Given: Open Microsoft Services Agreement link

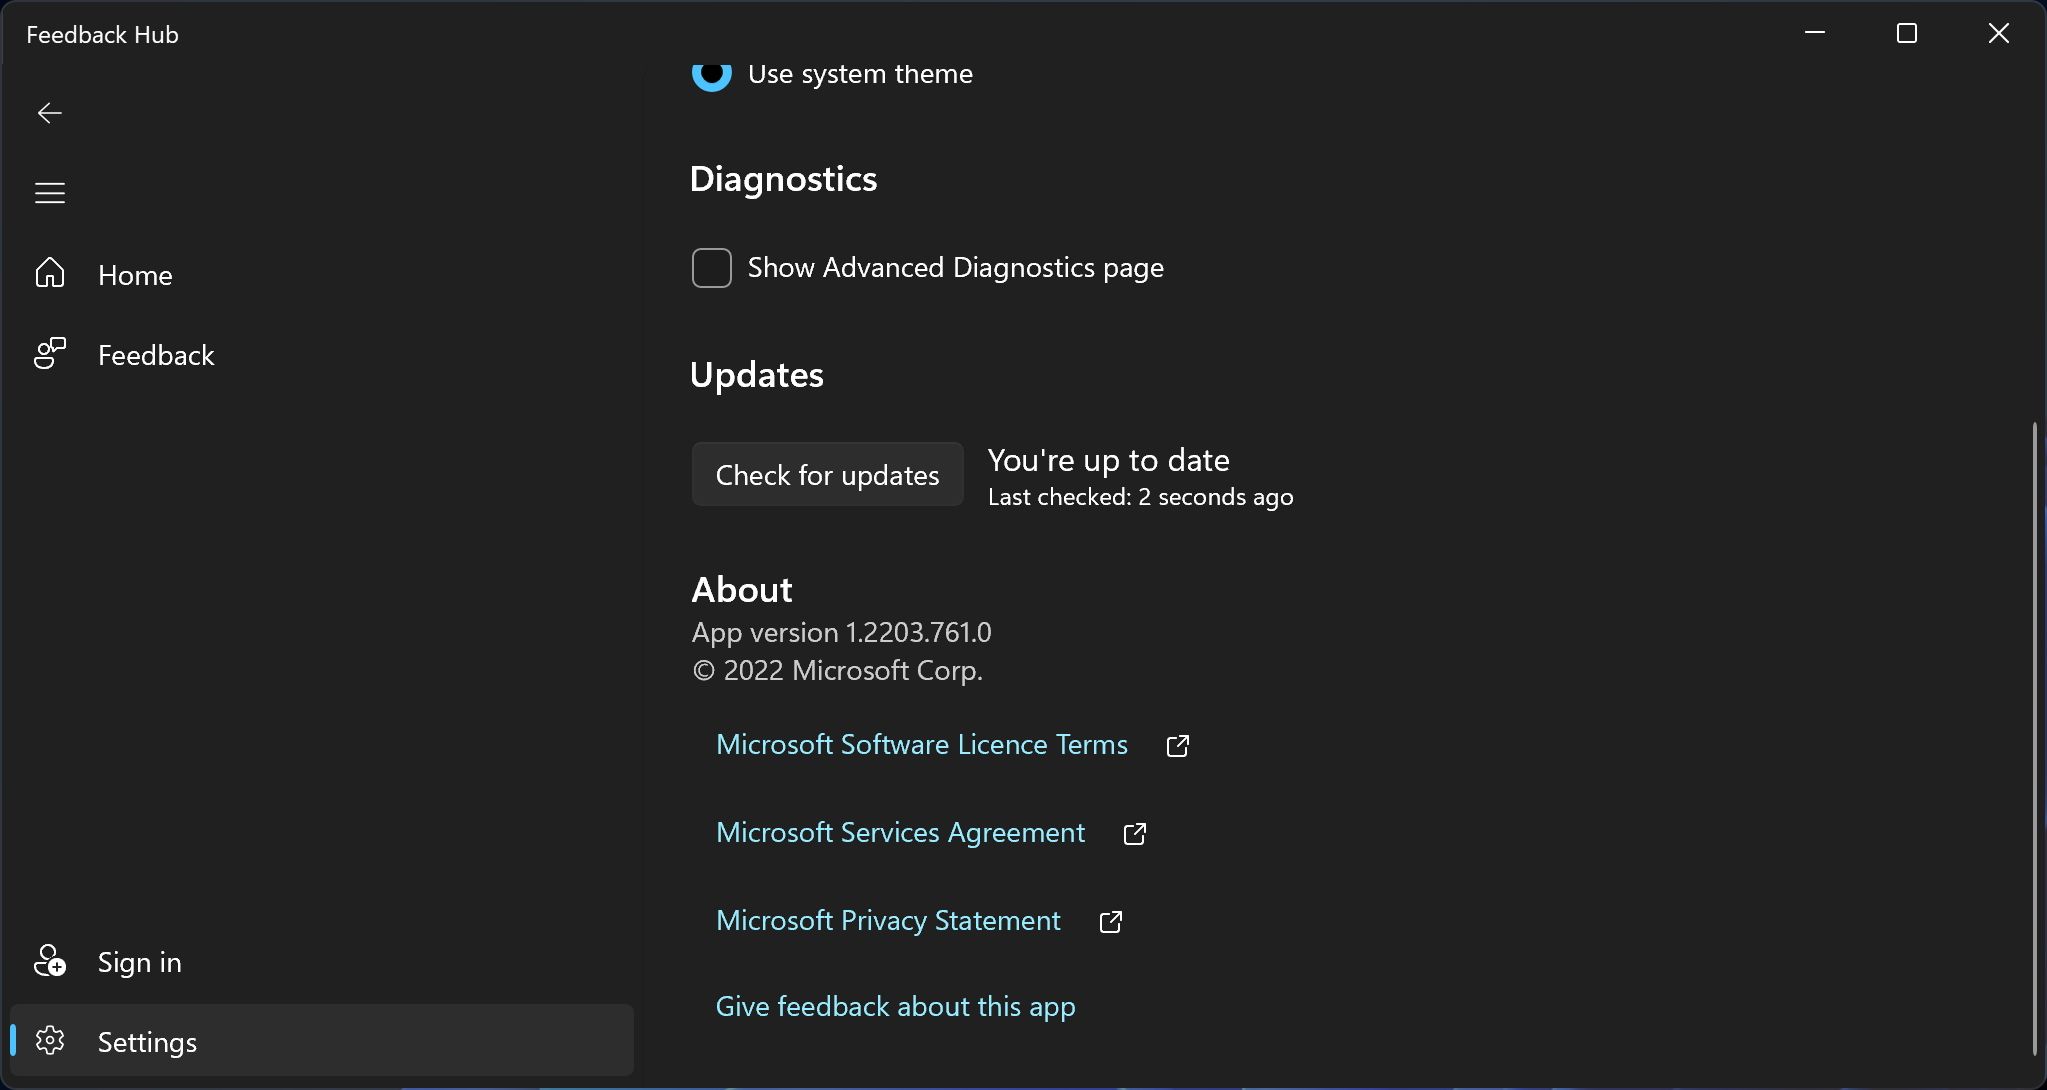Looking at the screenshot, I should coord(900,833).
